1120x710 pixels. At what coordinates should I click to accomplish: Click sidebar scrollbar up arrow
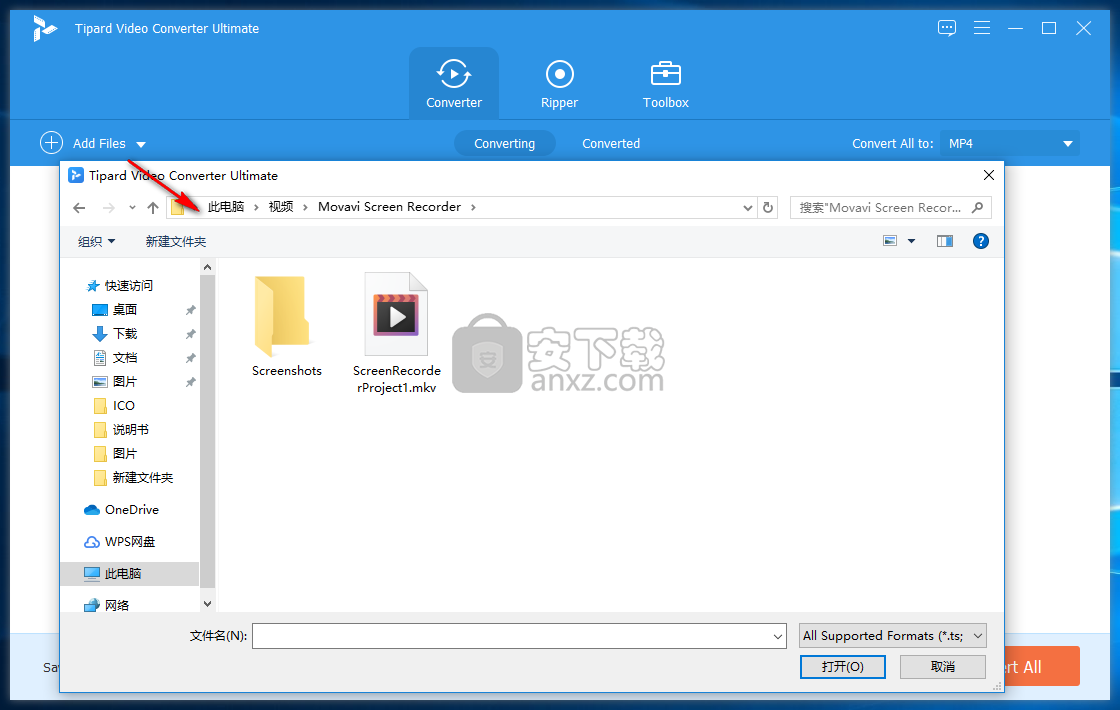(x=207, y=267)
